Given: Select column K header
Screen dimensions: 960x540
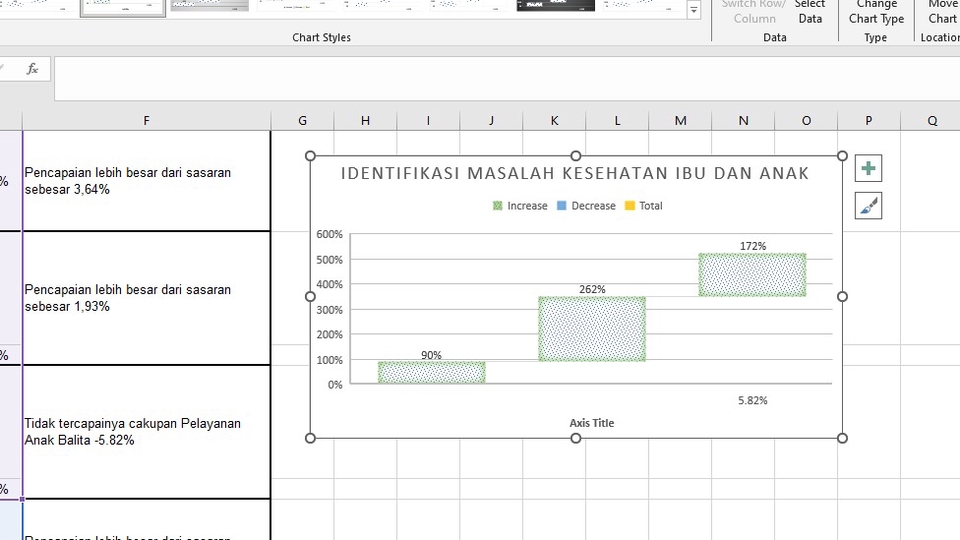Looking at the screenshot, I should pos(554,121).
